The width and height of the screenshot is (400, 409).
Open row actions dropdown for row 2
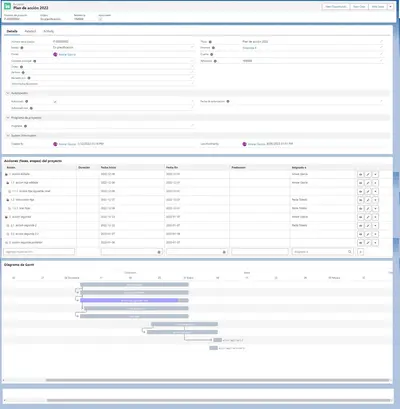(x=375, y=217)
